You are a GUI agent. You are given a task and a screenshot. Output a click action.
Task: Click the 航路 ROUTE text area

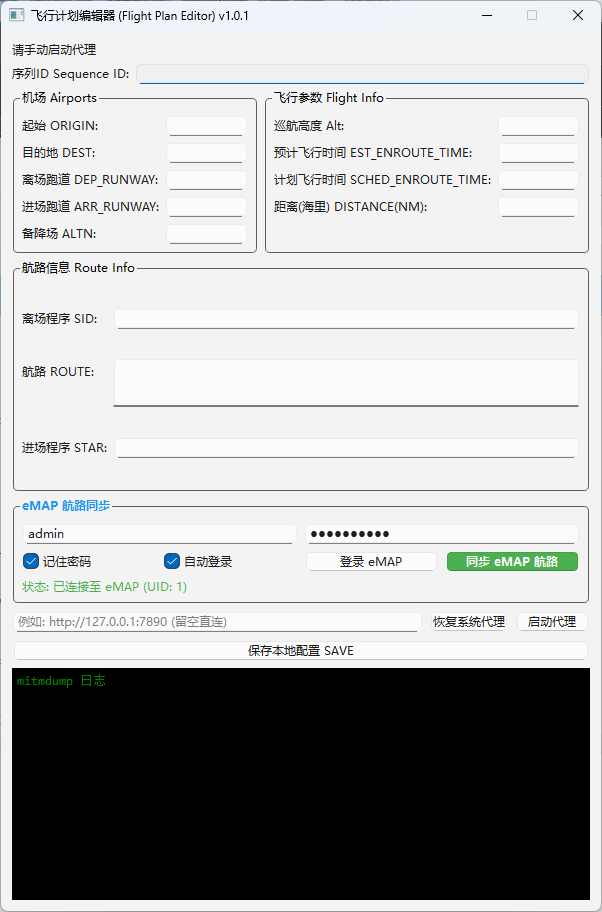pyautogui.click(x=346, y=383)
